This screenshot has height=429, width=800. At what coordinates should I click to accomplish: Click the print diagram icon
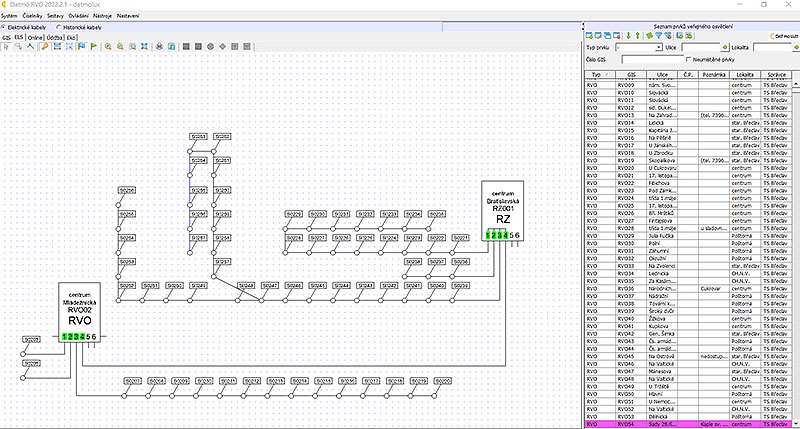159,46
